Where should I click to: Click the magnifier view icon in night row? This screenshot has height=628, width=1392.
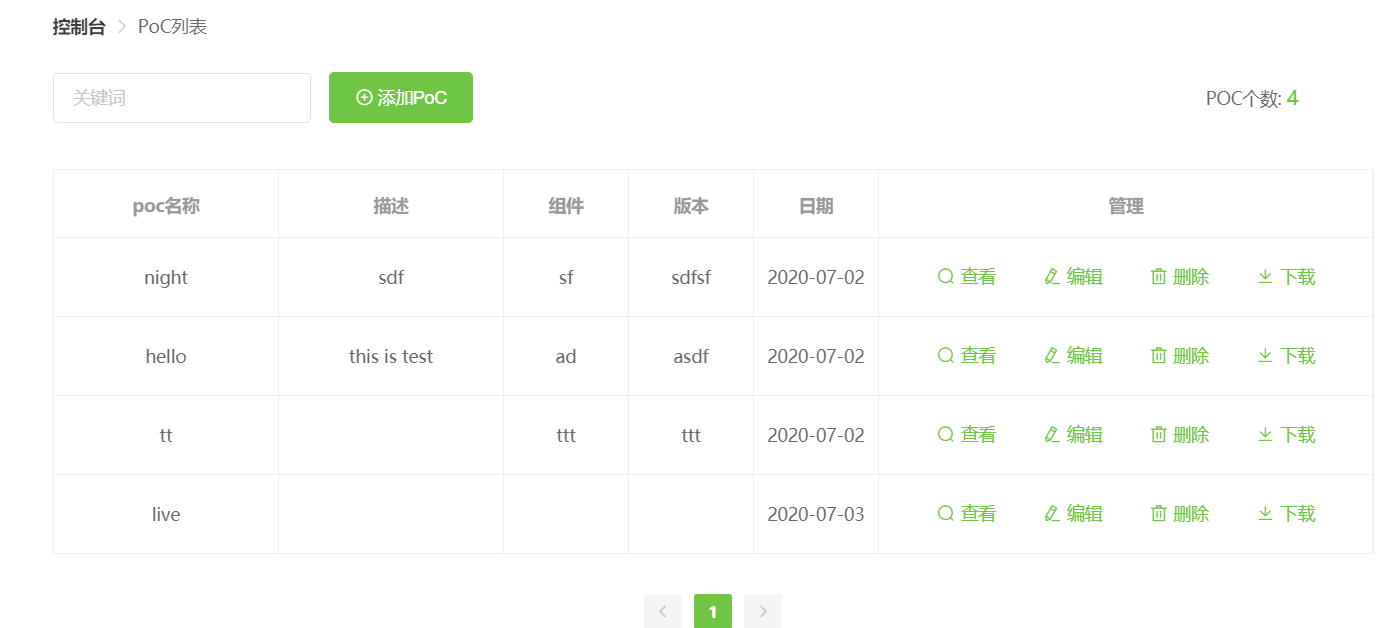pyautogui.click(x=945, y=277)
